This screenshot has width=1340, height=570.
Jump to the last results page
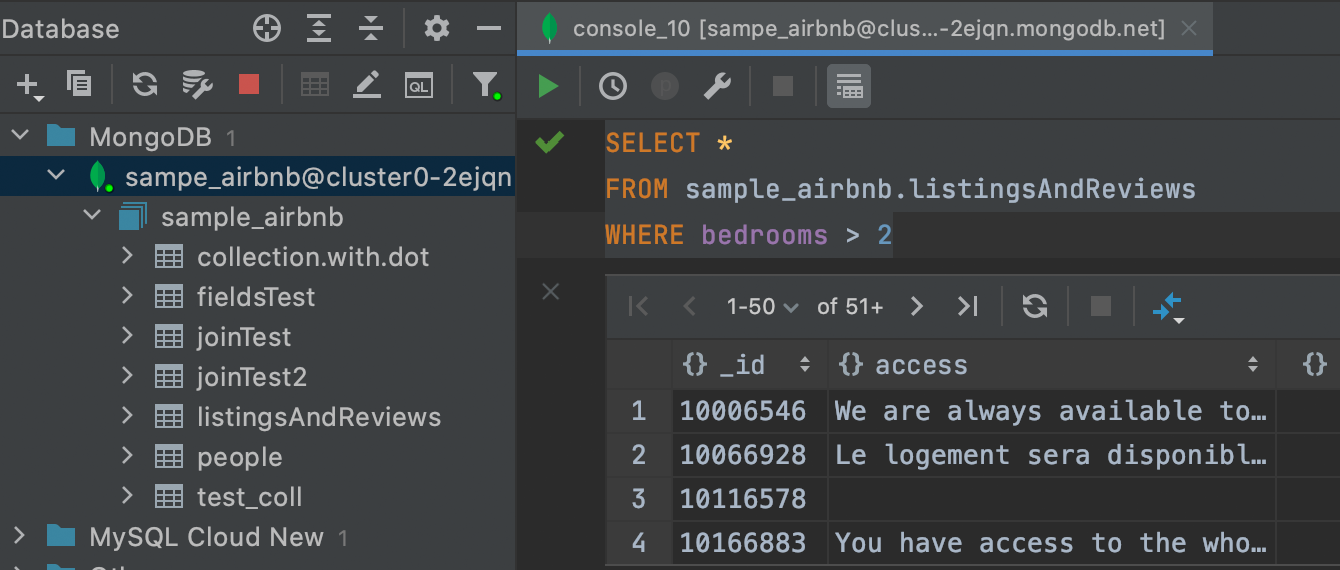click(x=968, y=307)
